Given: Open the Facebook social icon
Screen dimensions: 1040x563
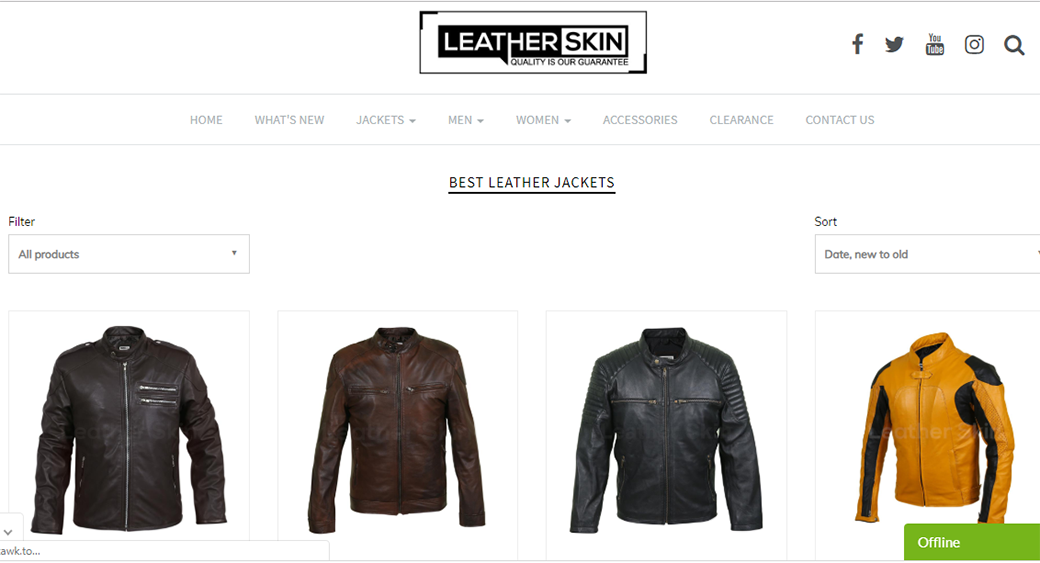Looking at the screenshot, I should pos(858,44).
